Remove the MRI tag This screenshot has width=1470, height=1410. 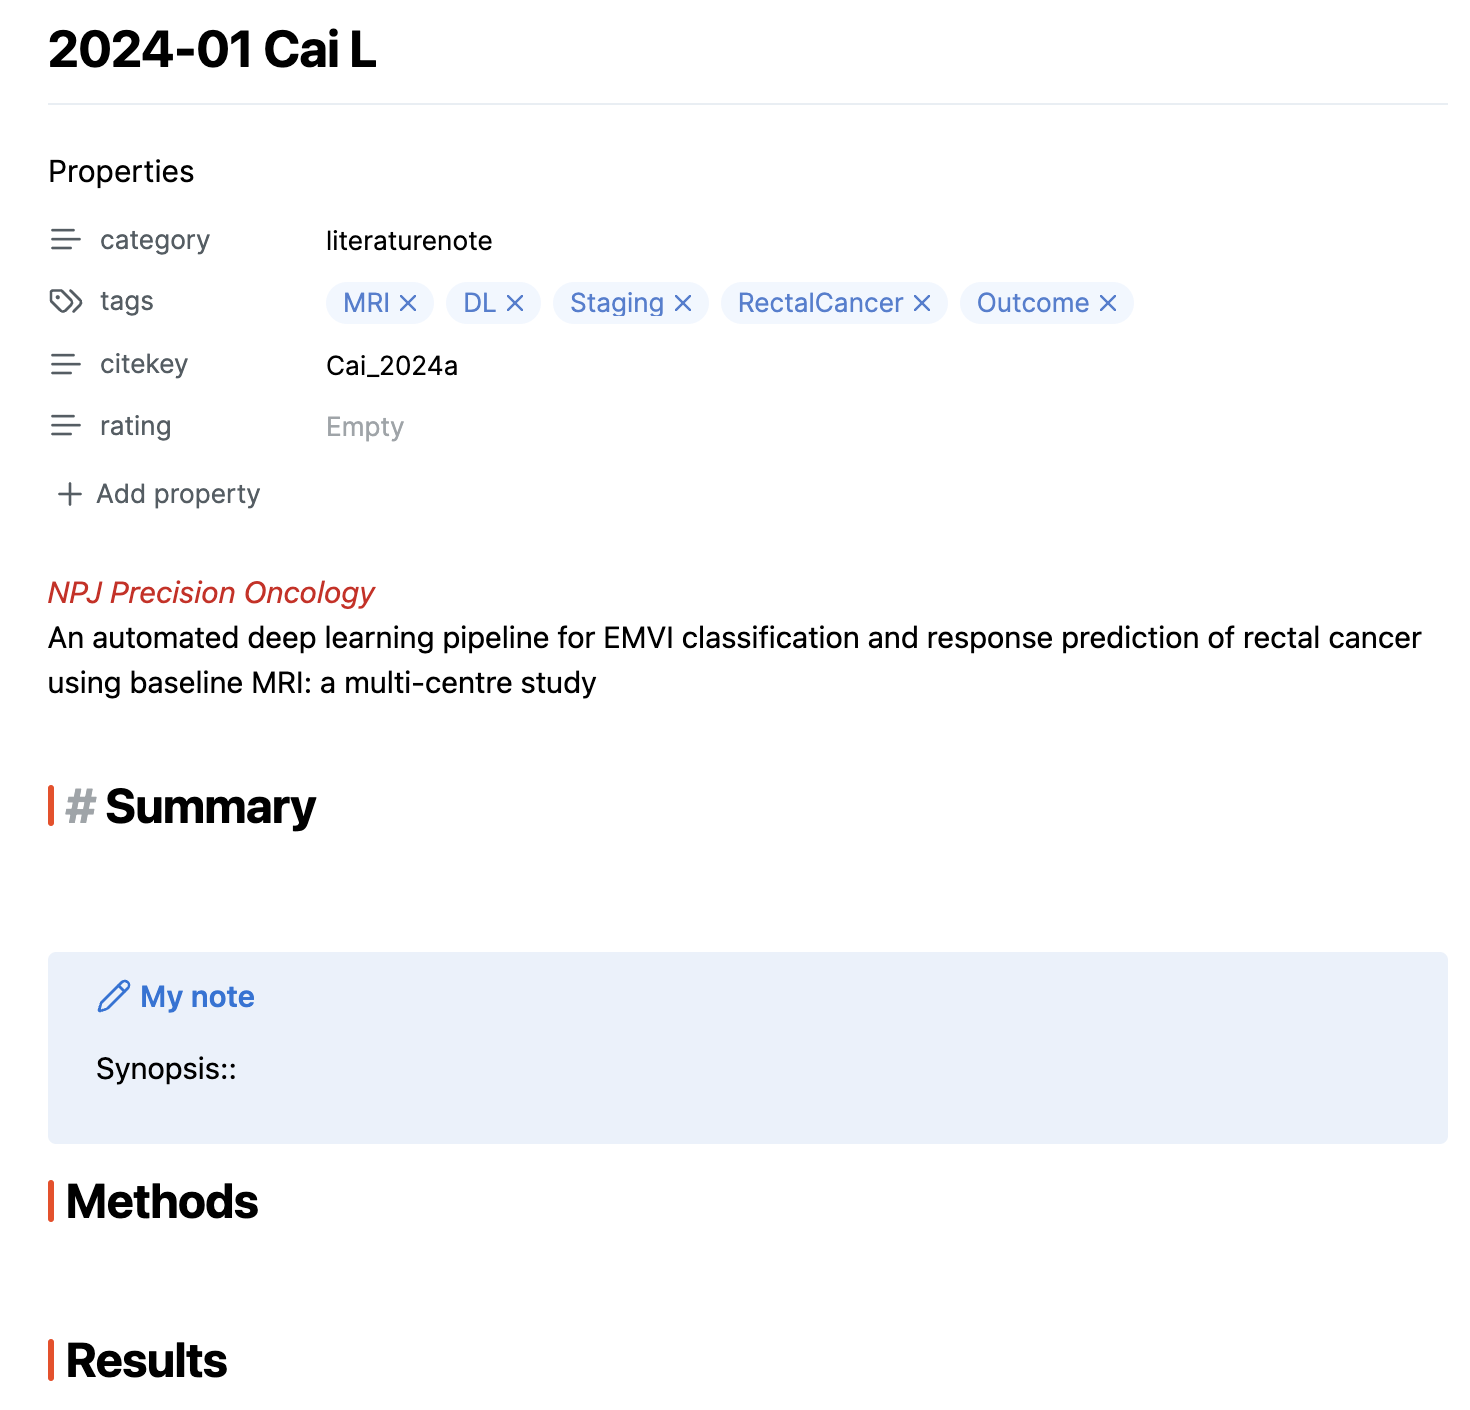(408, 303)
